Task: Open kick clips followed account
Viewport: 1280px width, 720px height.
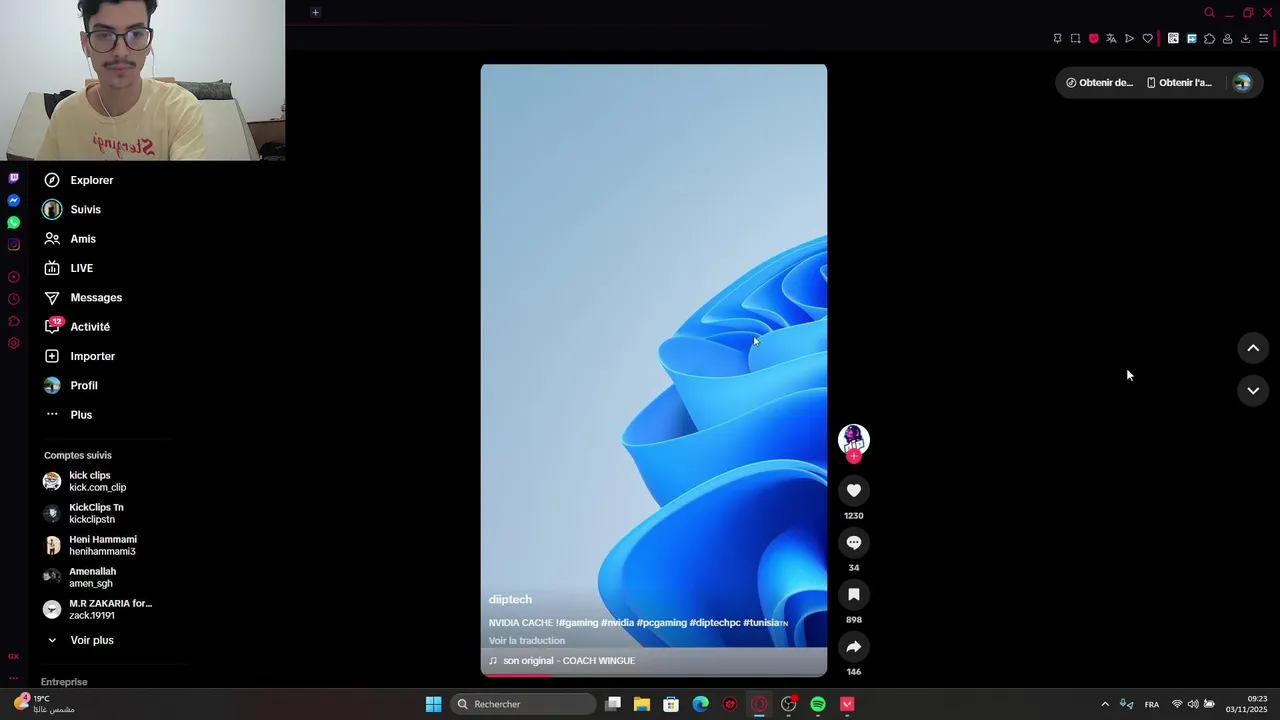Action: coord(85,481)
